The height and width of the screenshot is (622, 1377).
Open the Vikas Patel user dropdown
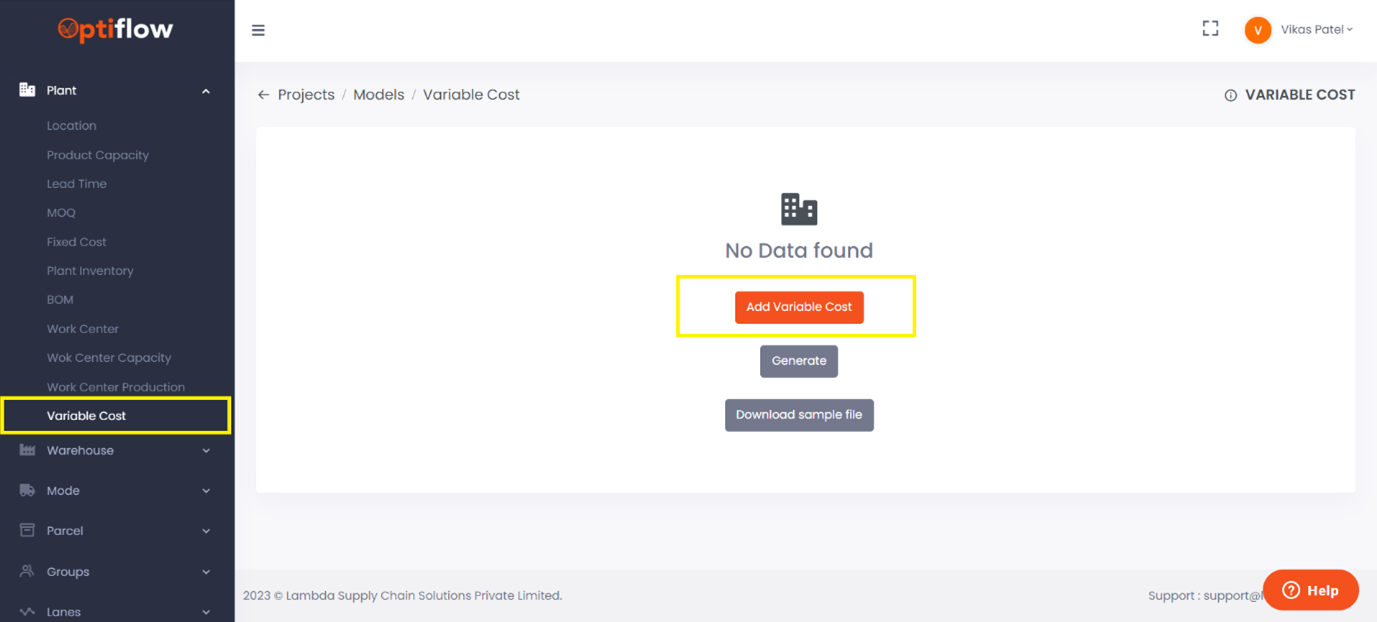coord(1316,30)
